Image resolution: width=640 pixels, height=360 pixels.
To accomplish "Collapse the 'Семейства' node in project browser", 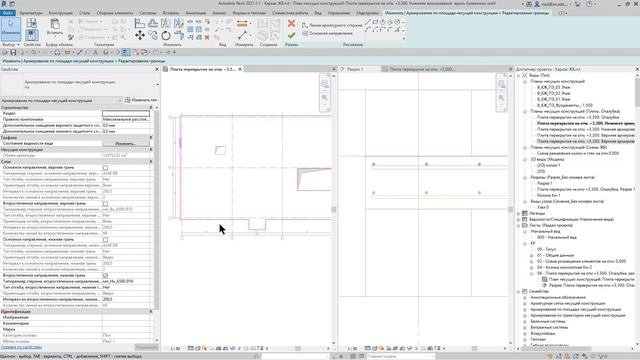I will 519,291.
